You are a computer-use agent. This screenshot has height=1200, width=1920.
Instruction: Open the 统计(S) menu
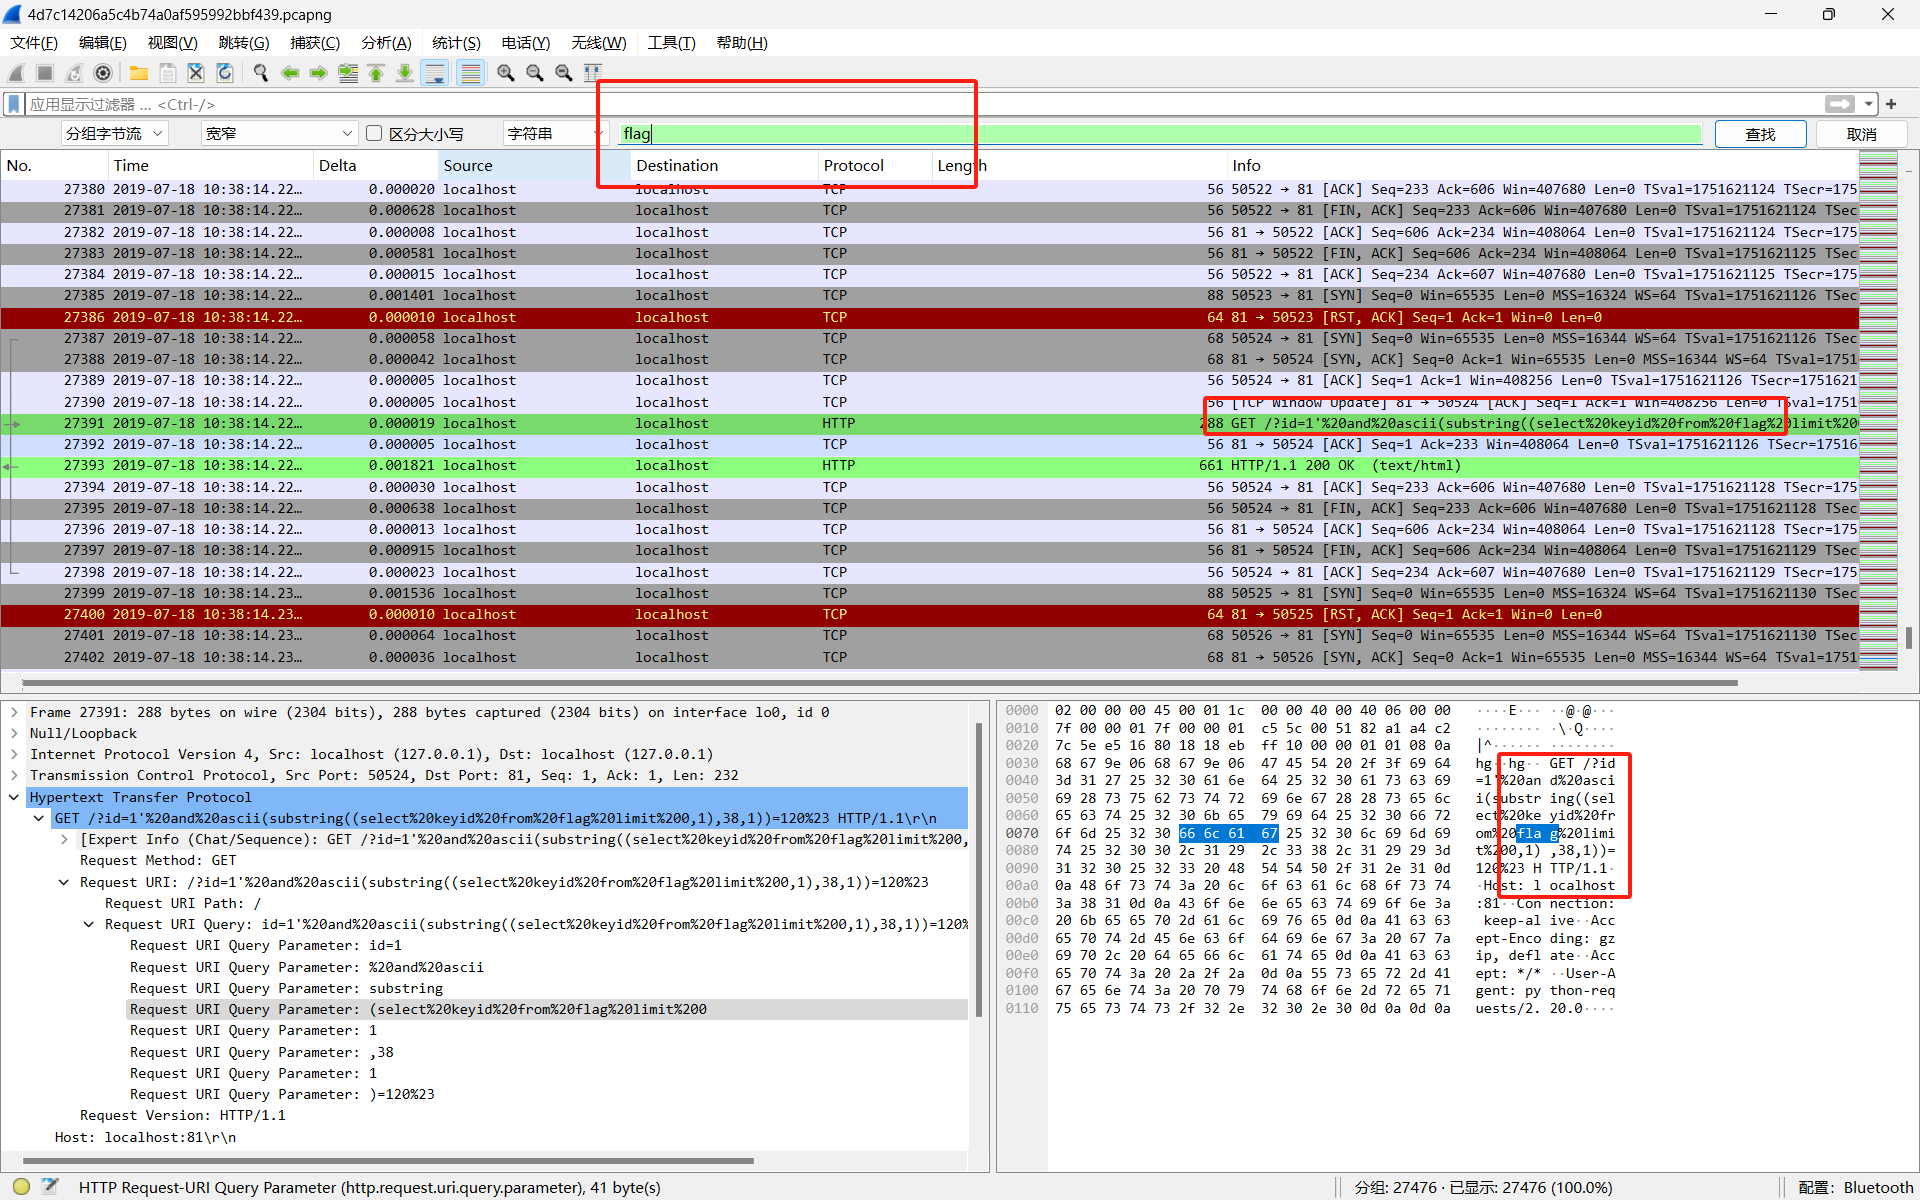(456, 43)
